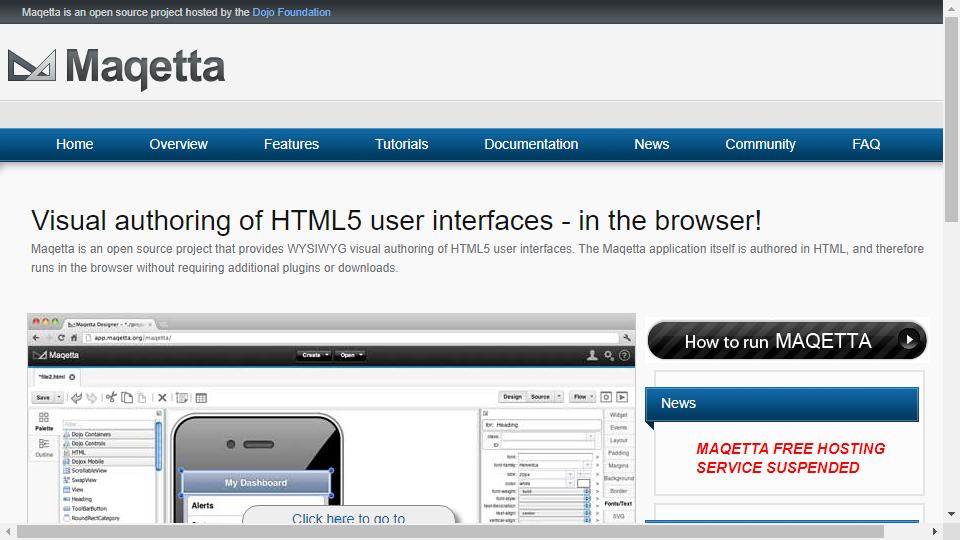Click the horizontal scrollbar thumb
This screenshot has height=540, width=960.
click(450, 531)
